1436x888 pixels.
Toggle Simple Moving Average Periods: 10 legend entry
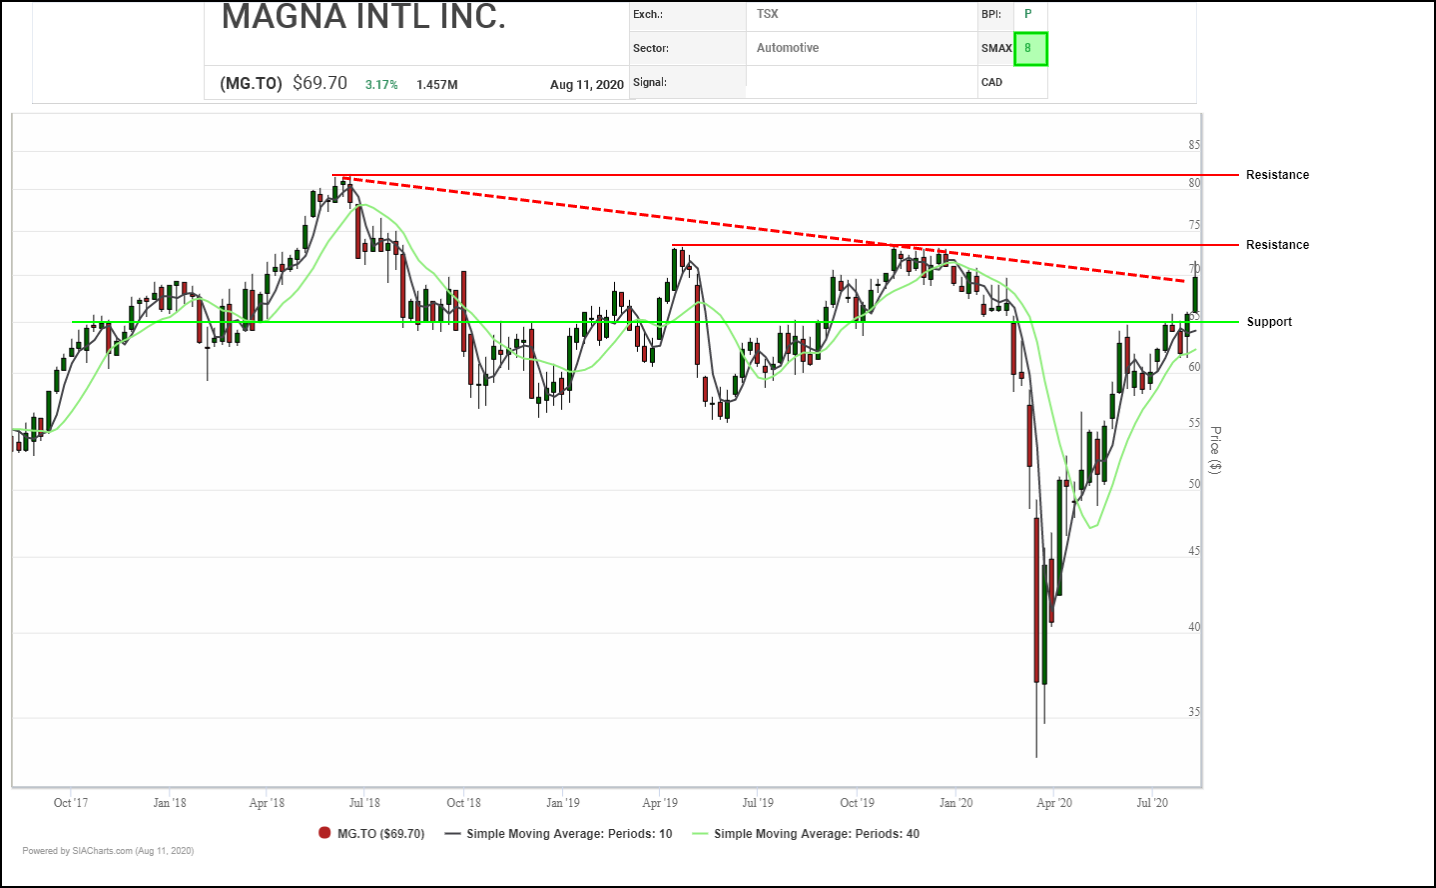coord(569,834)
